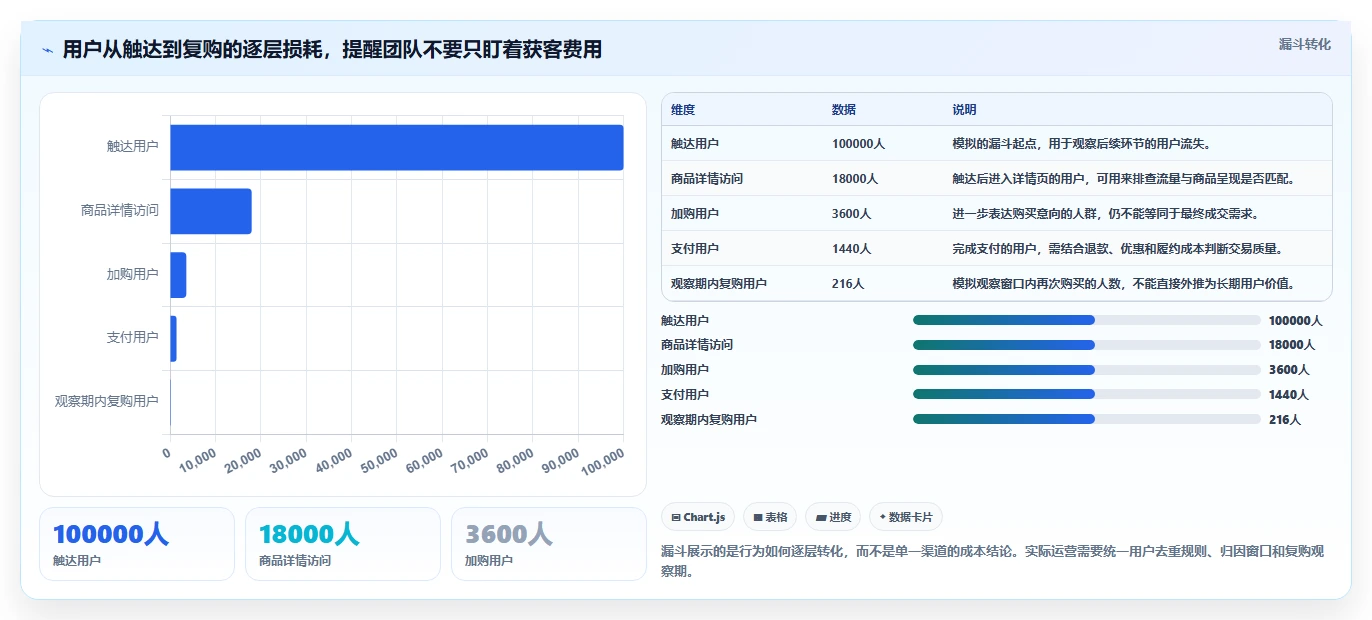The width and height of the screenshot is (1372, 620).
Task: Click the 商品详情访问 bar in the chart
Action: click(x=211, y=211)
